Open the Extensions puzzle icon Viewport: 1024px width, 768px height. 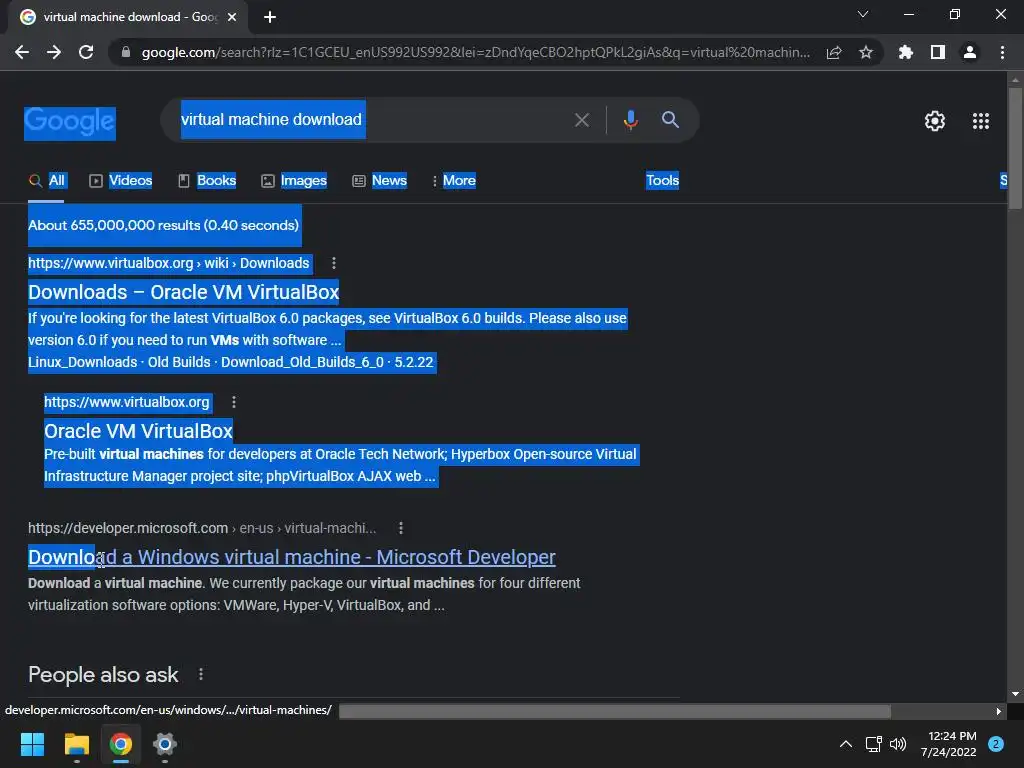pyautogui.click(x=906, y=52)
